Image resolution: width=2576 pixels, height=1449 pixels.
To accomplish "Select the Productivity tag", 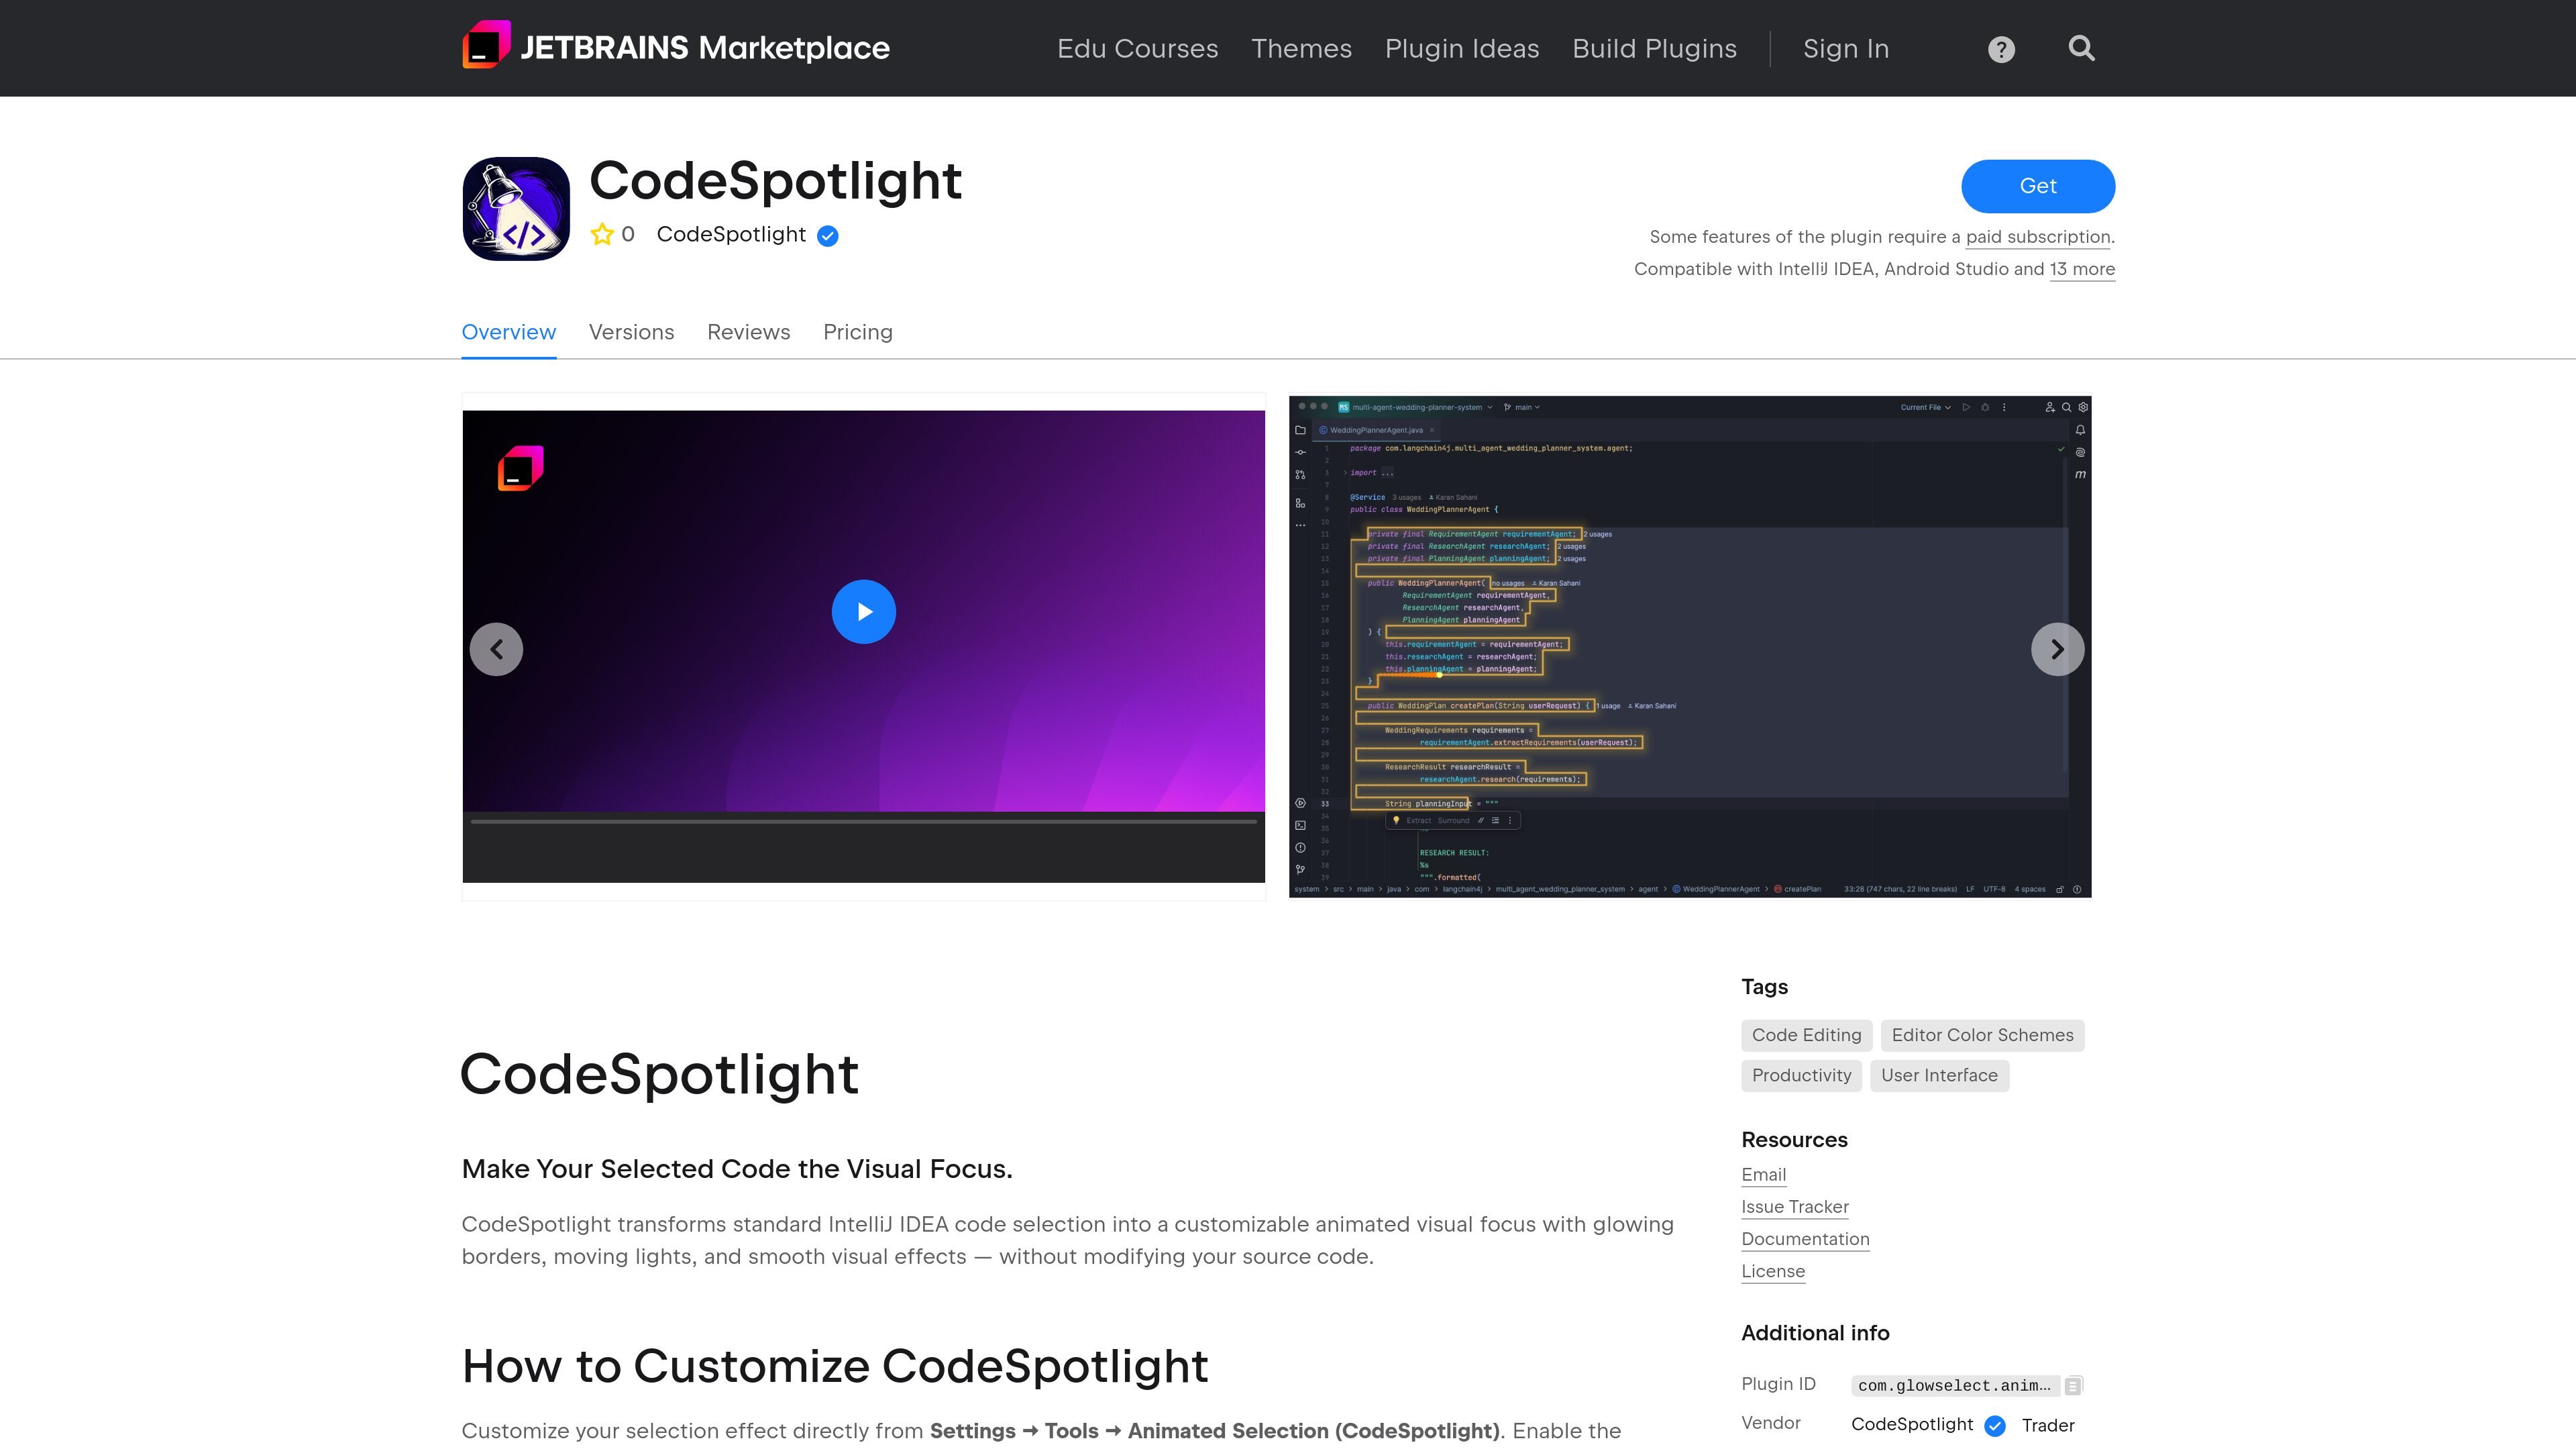I will pos(1801,1075).
